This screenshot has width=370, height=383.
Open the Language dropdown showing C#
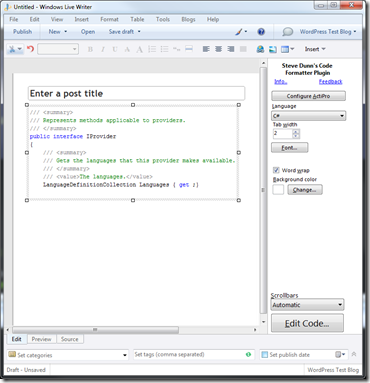pyautogui.click(x=308, y=116)
